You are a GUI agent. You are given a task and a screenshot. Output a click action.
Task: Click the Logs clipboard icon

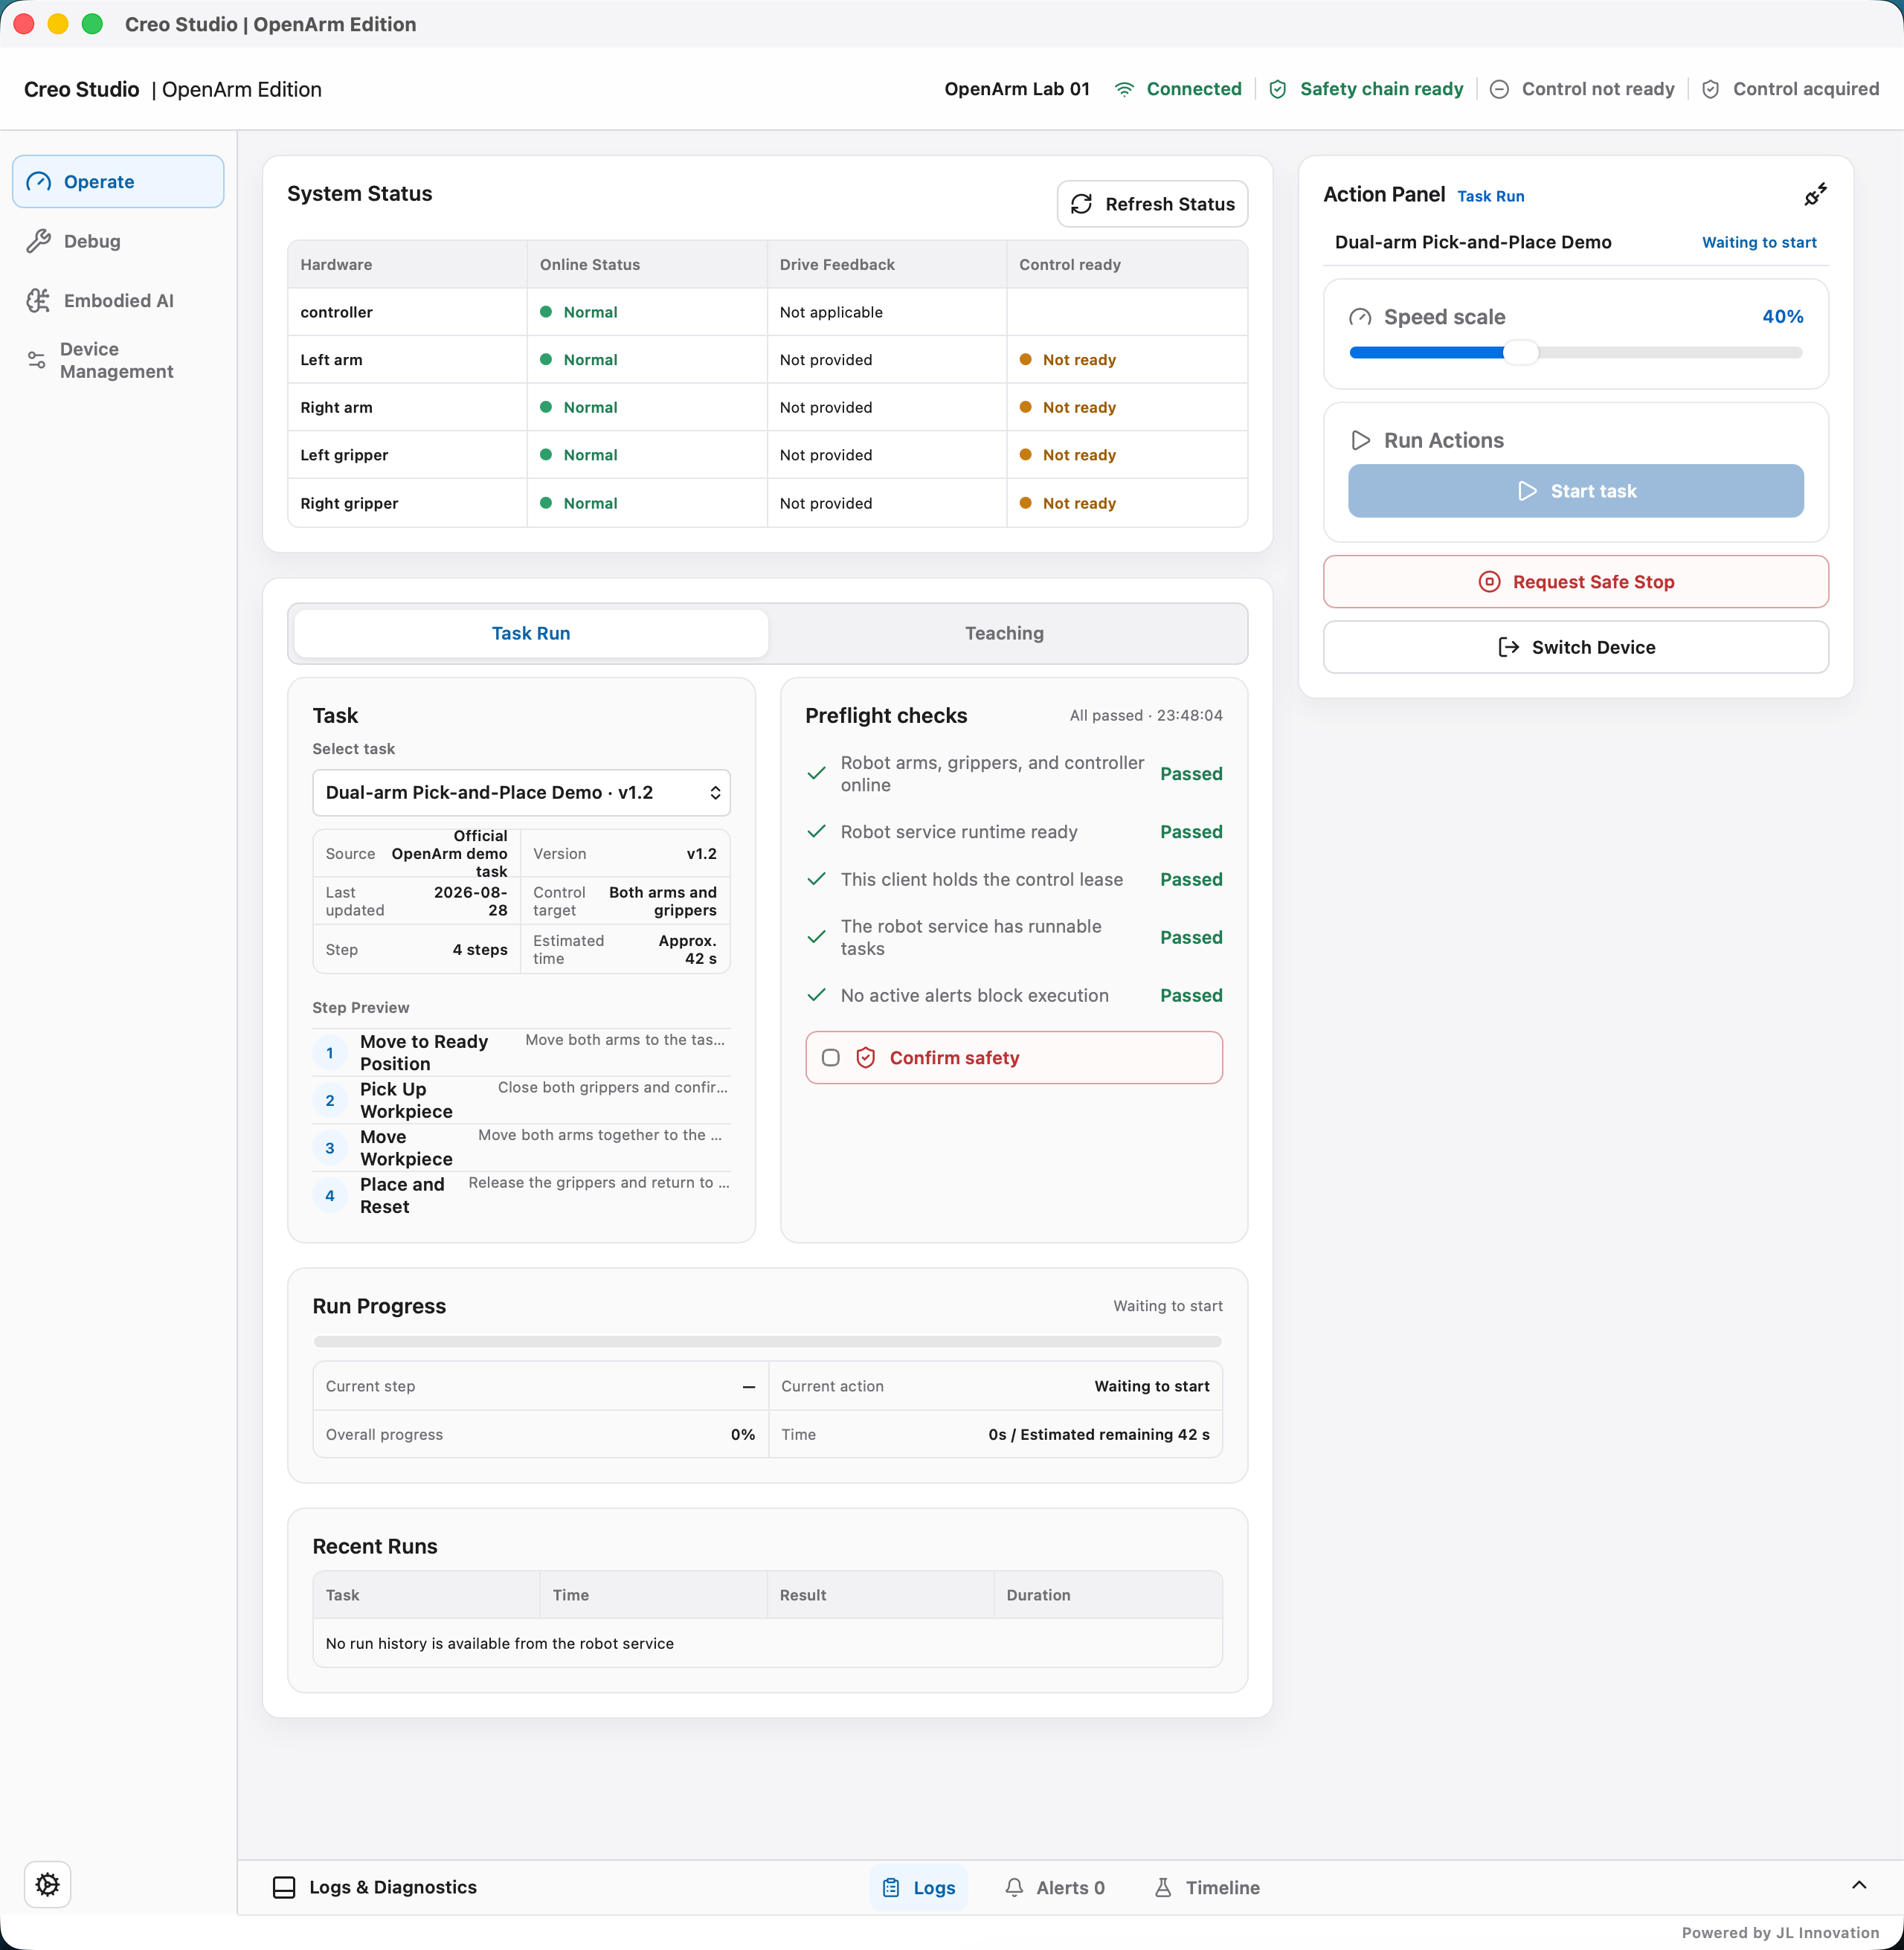click(891, 1887)
